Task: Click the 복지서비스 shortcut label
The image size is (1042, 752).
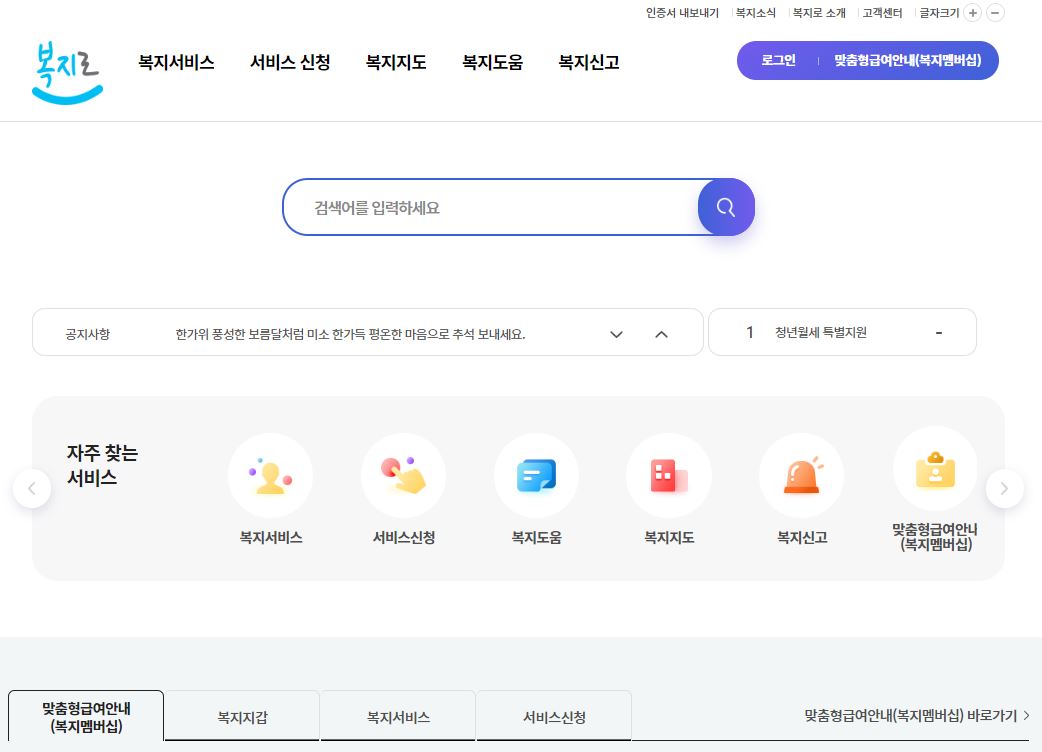Action: tap(270, 537)
